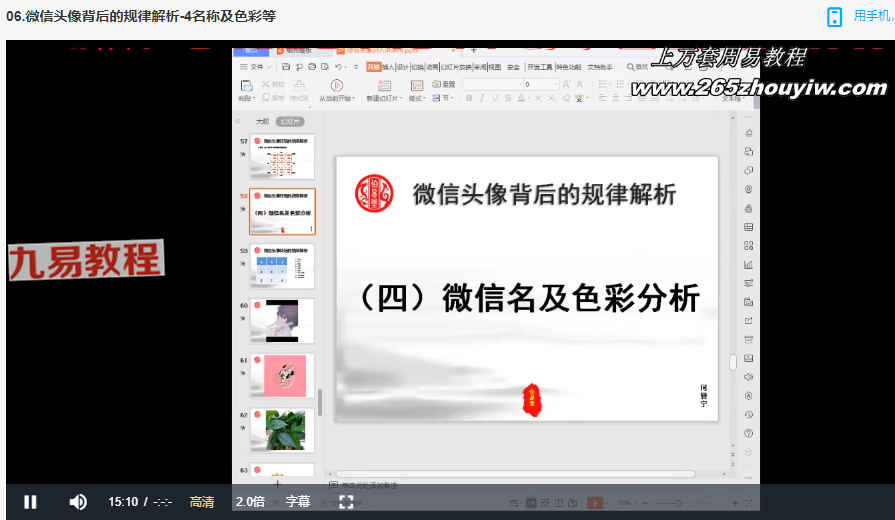Click the phone icon beside 用手机

pos(834,17)
